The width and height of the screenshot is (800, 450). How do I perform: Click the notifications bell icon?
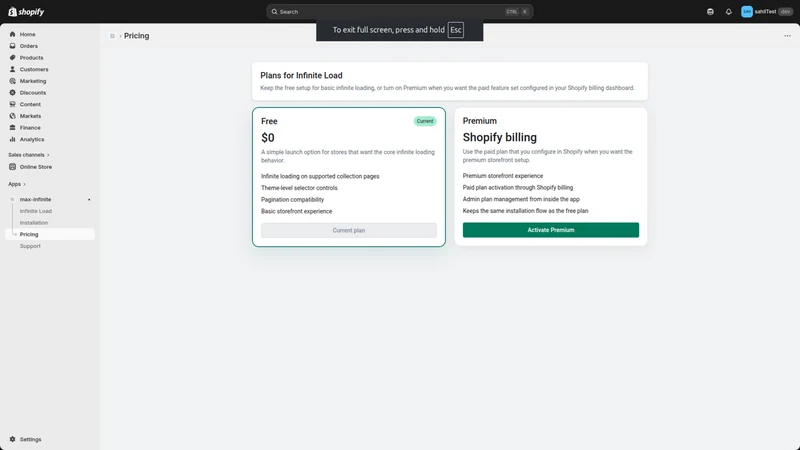729,12
